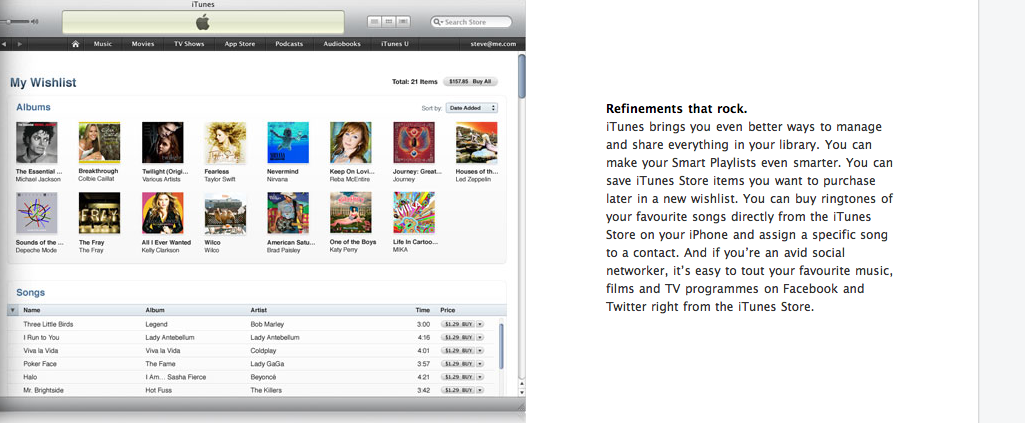Click the Coldplay artist cell
The image size is (1025, 423).
click(265, 350)
